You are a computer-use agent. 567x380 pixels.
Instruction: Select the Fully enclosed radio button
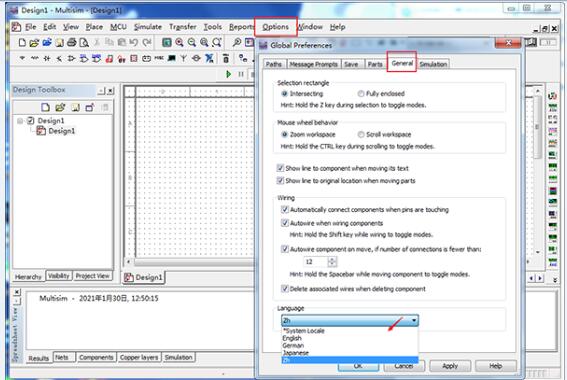[361, 94]
